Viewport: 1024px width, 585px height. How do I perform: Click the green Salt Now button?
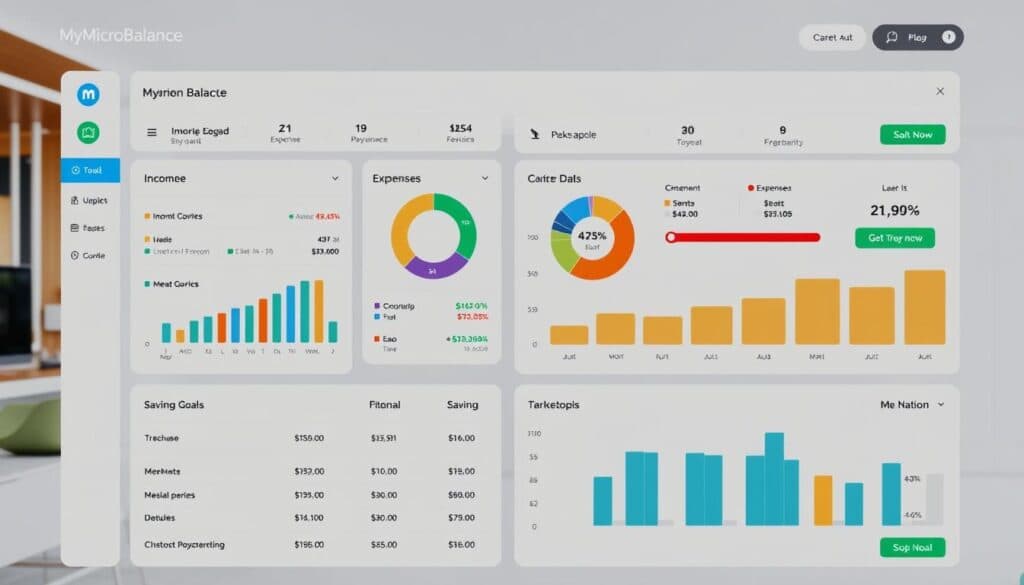coord(912,134)
